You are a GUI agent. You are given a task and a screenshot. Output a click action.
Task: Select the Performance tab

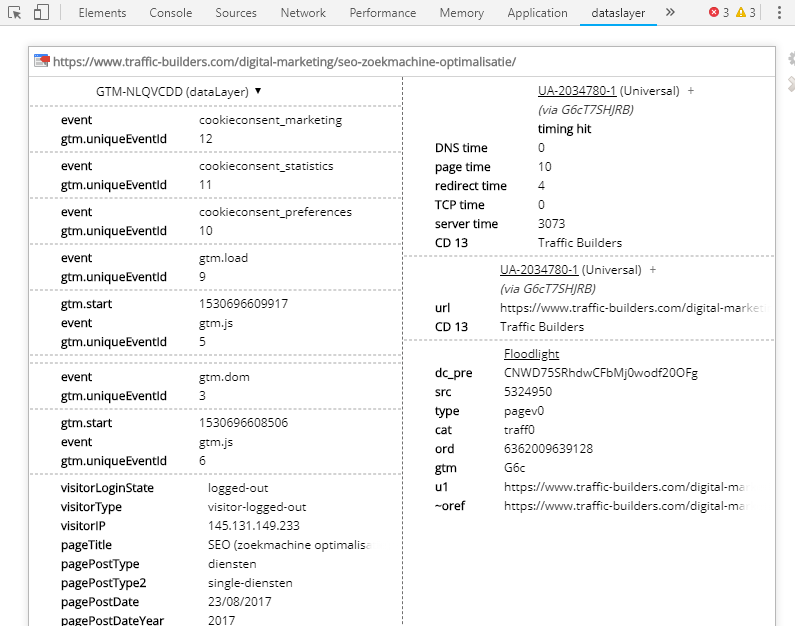point(383,13)
